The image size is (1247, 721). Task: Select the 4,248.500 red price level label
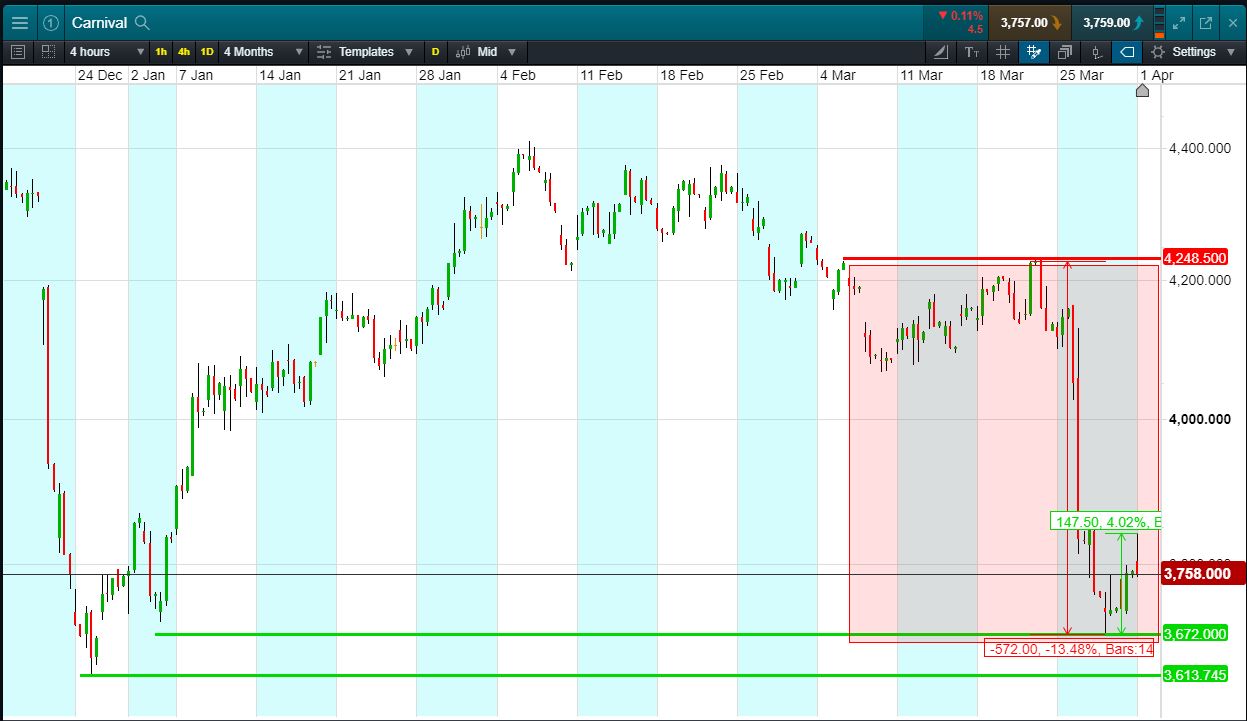point(1196,258)
